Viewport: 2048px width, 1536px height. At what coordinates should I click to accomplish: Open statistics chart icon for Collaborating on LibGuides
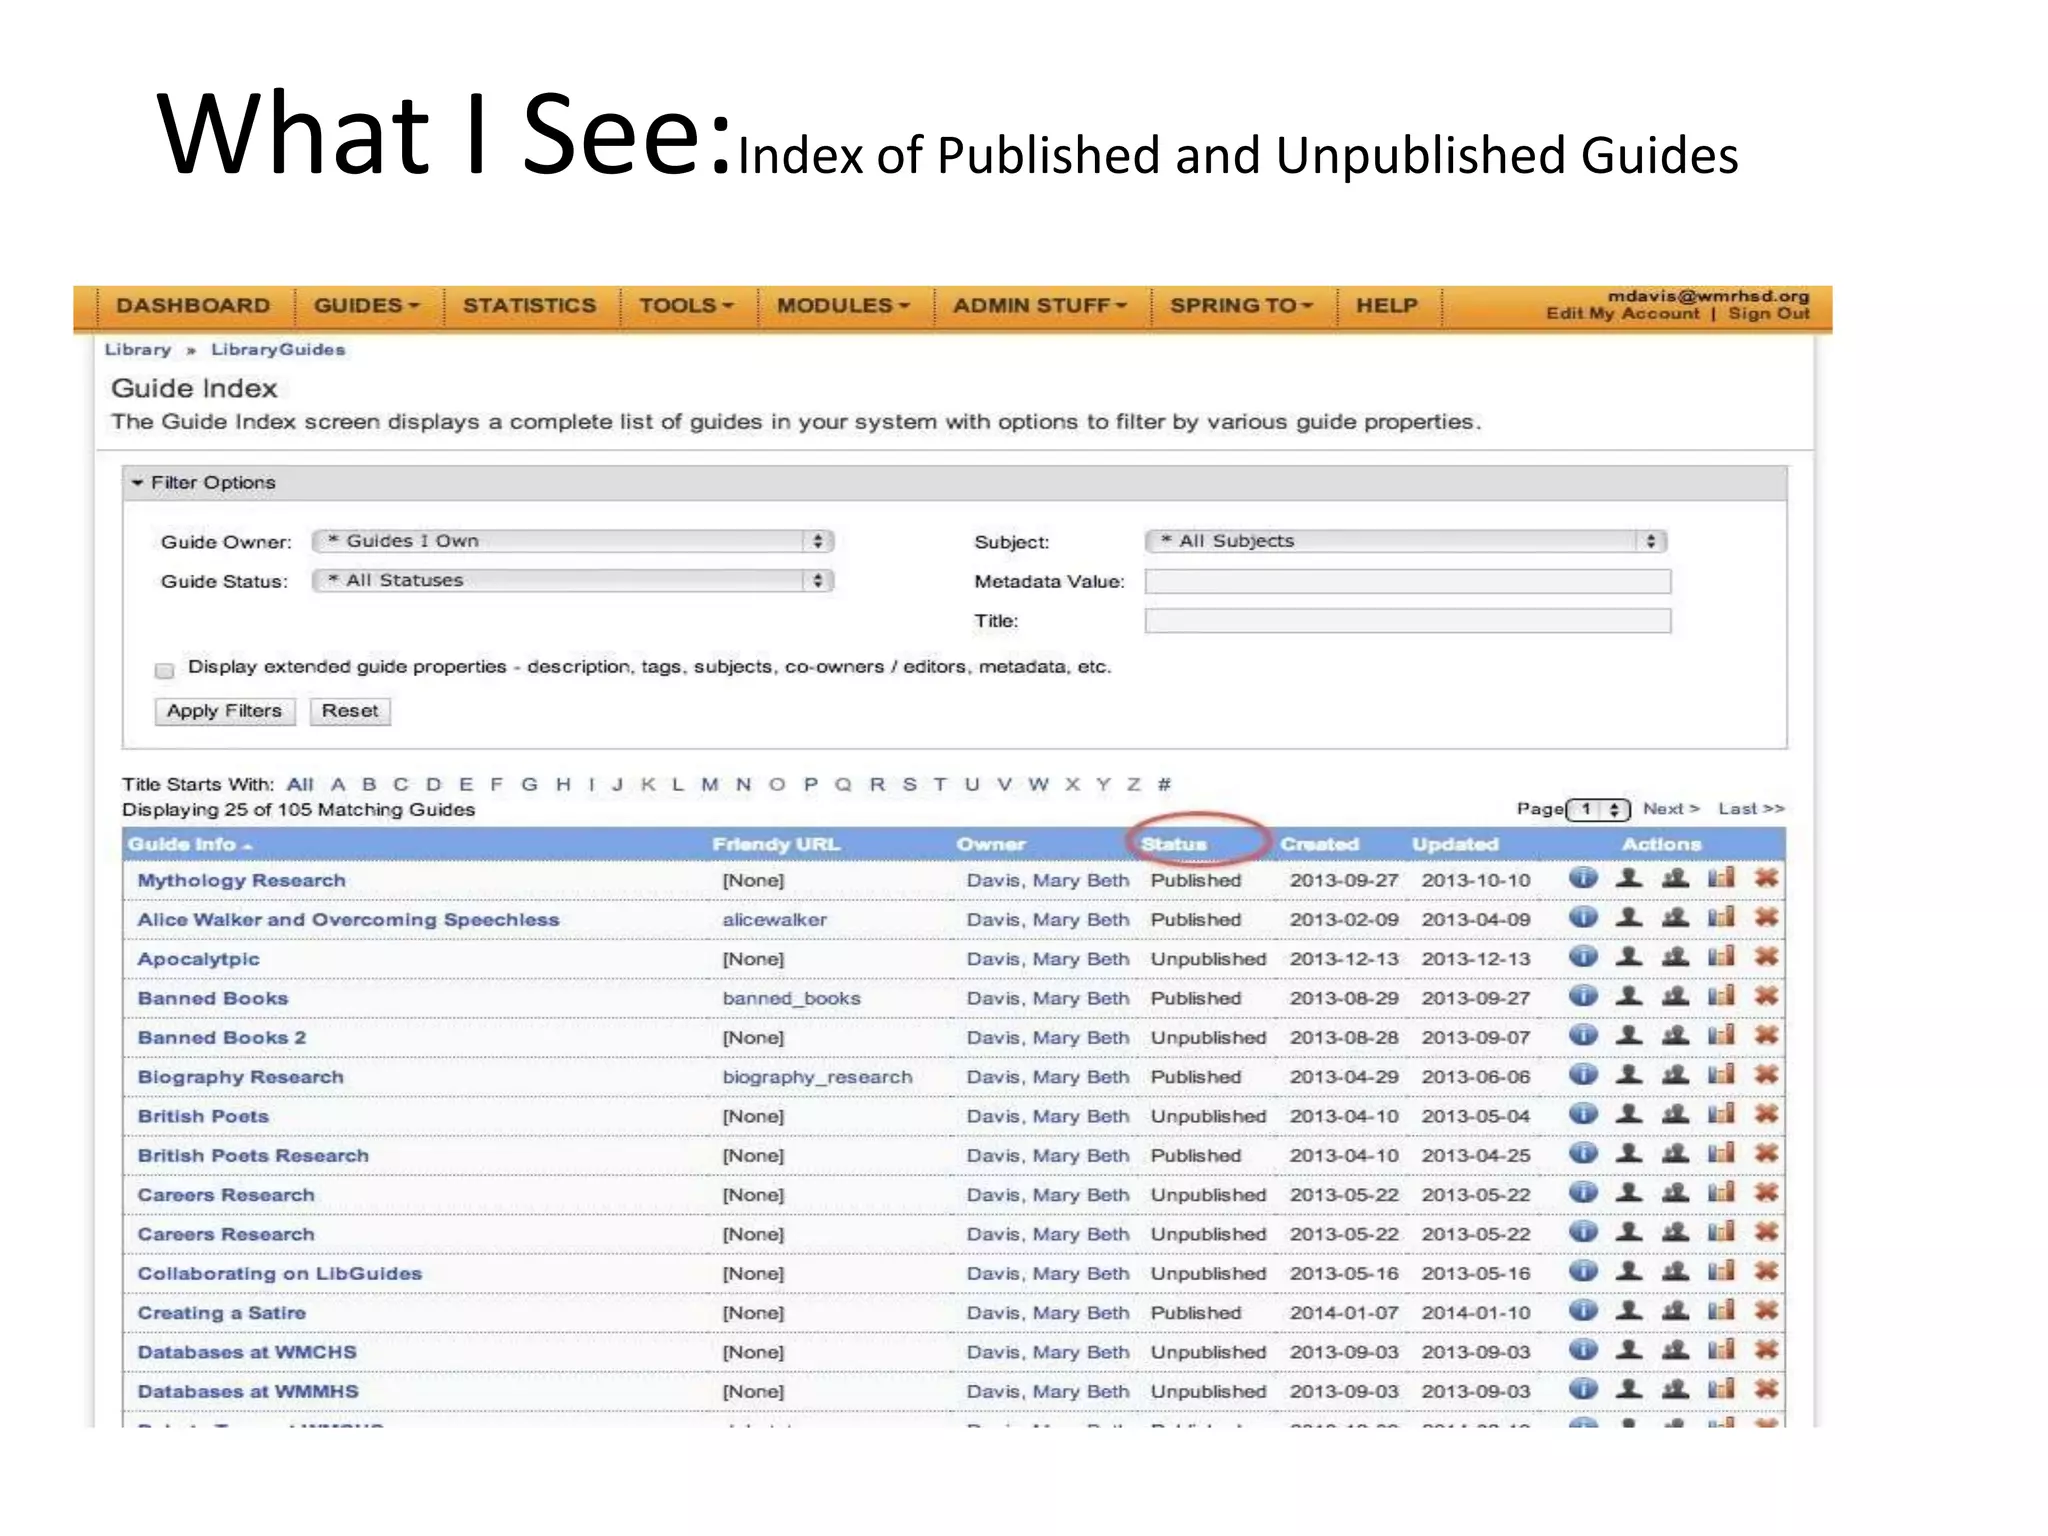point(1721,1271)
